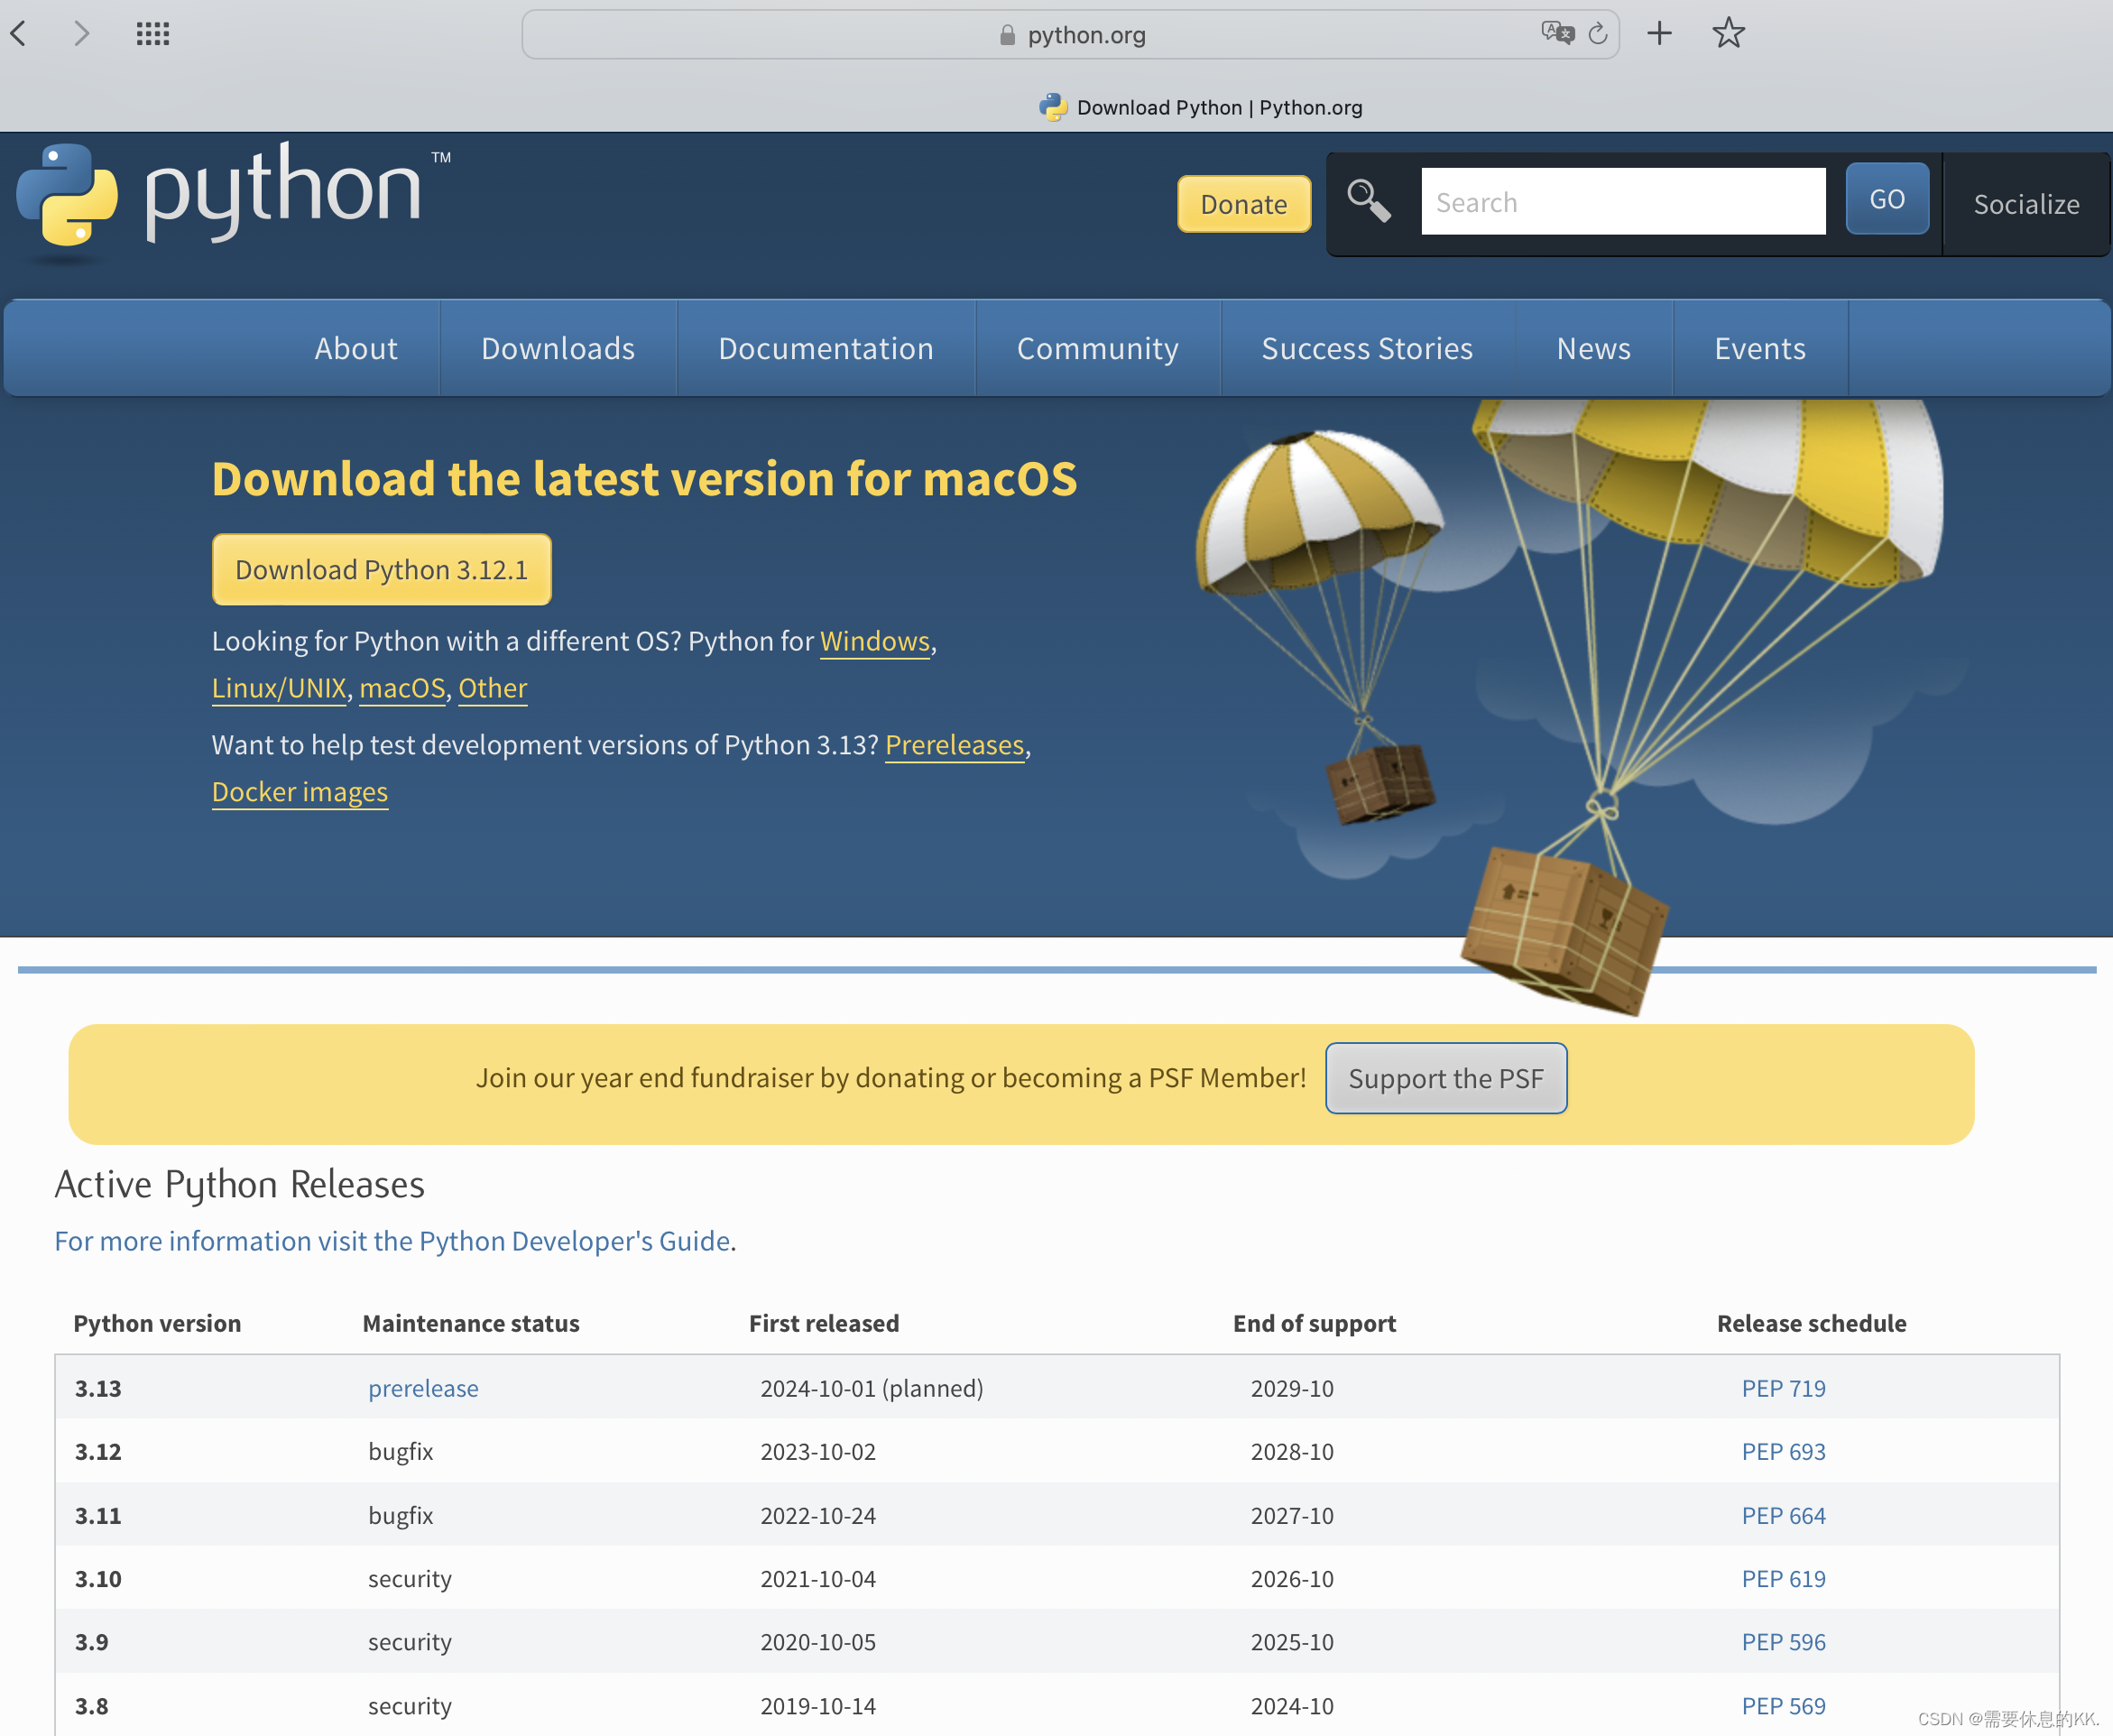Click the 3.8 version cell
The image size is (2113, 1736).
(92, 1706)
